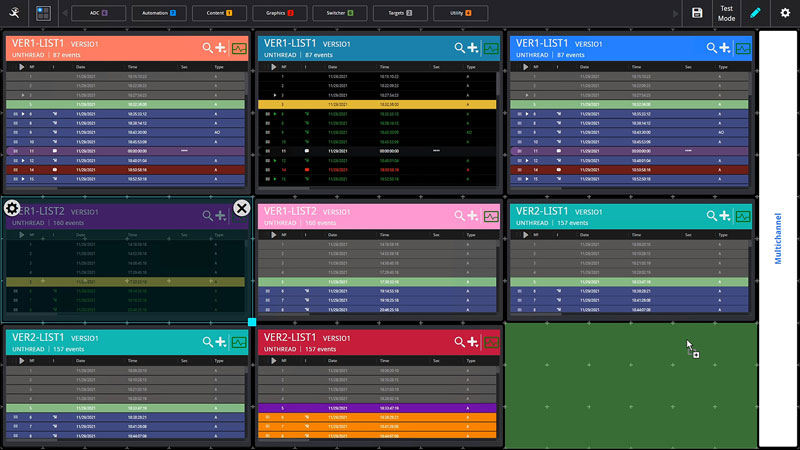Open the Graphics tab

click(x=280, y=13)
